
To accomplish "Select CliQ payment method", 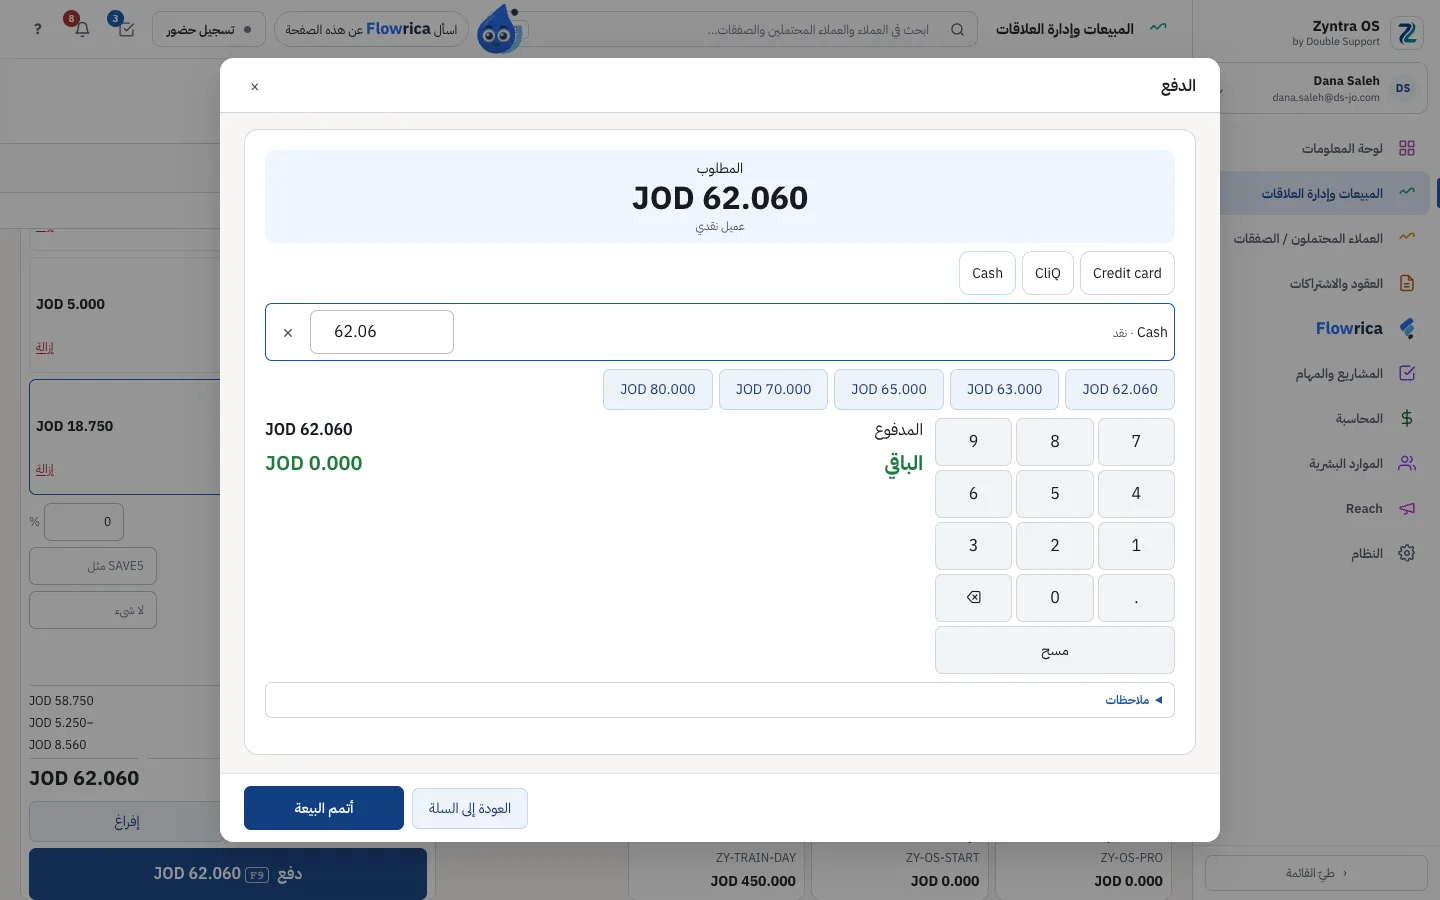I will pos(1048,273).
